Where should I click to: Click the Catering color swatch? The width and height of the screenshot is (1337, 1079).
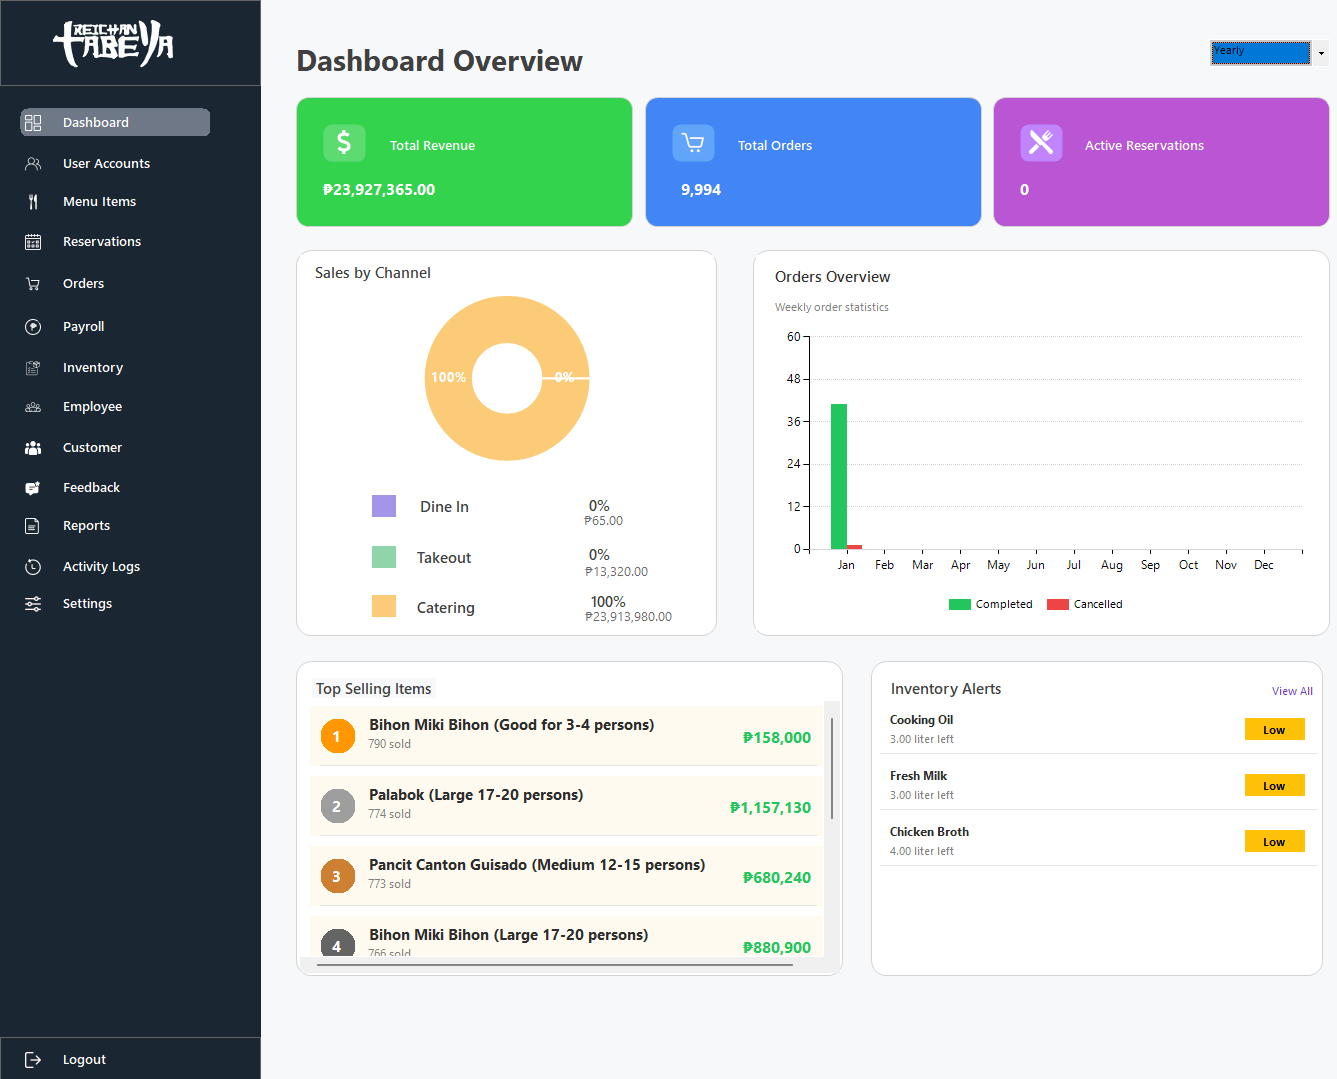[384, 607]
